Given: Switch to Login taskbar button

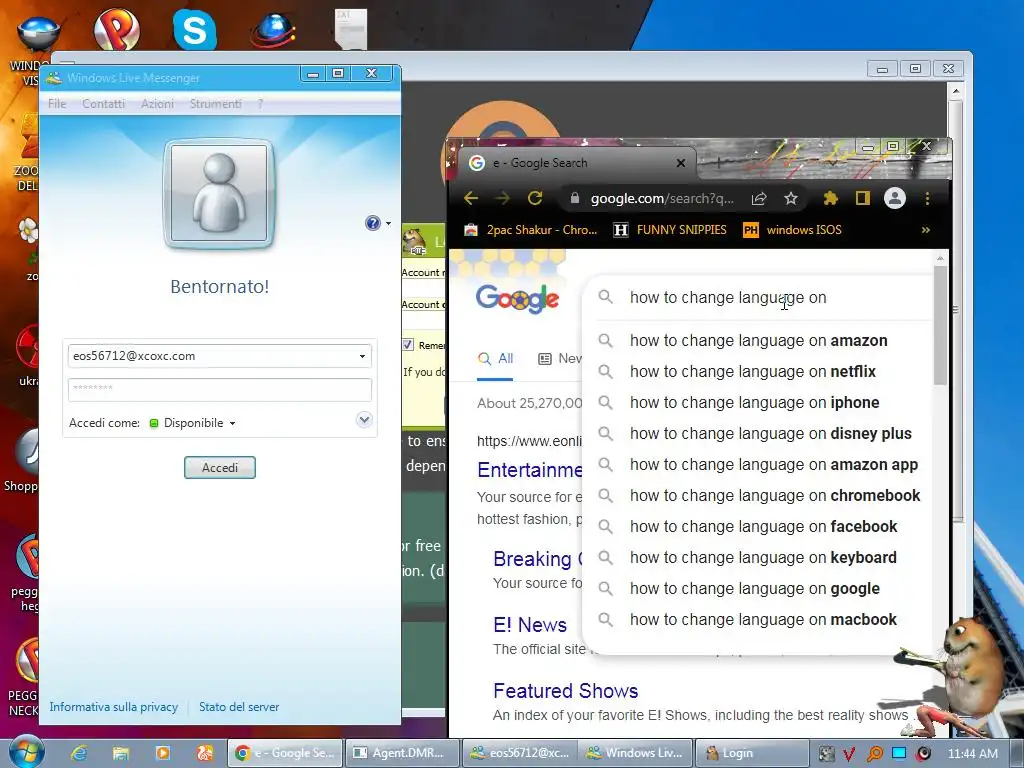Looking at the screenshot, I should 752,753.
